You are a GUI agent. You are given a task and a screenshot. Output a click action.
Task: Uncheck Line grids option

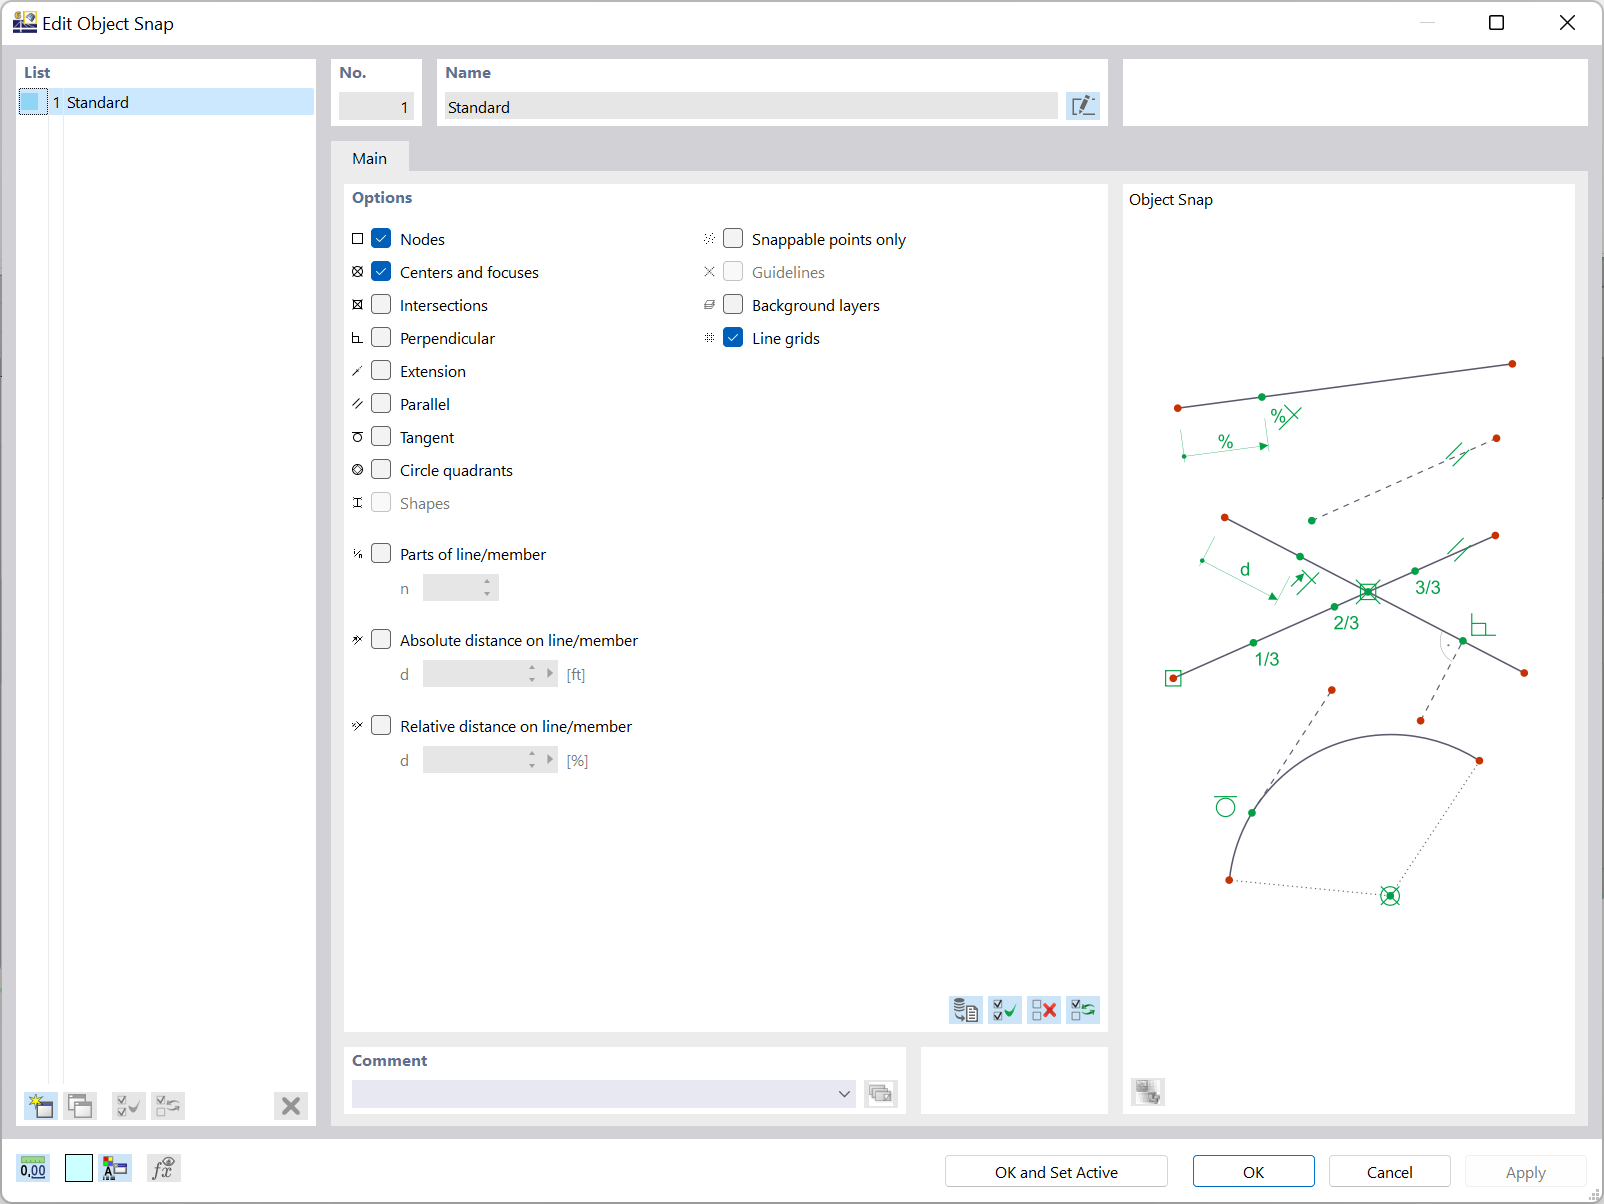click(x=733, y=338)
